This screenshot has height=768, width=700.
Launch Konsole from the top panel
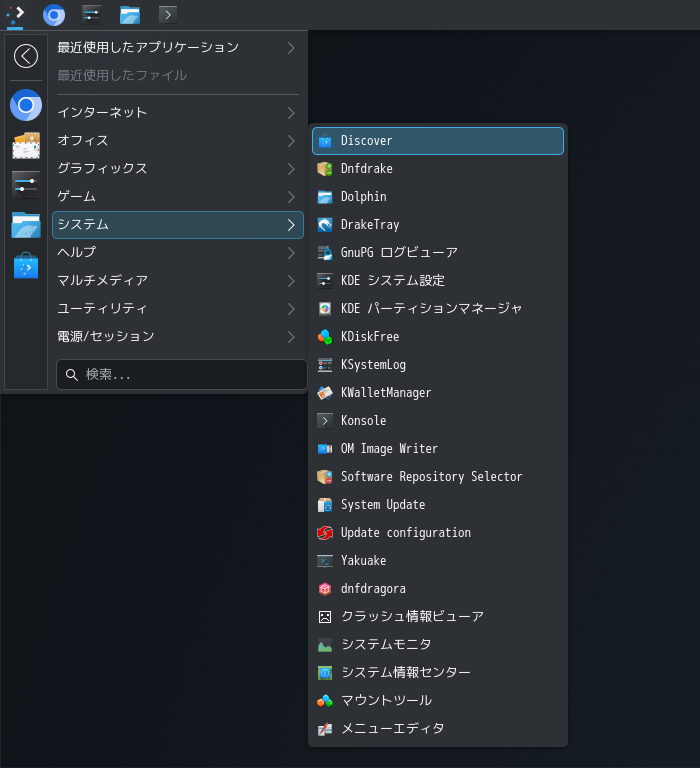click(168, 15)
